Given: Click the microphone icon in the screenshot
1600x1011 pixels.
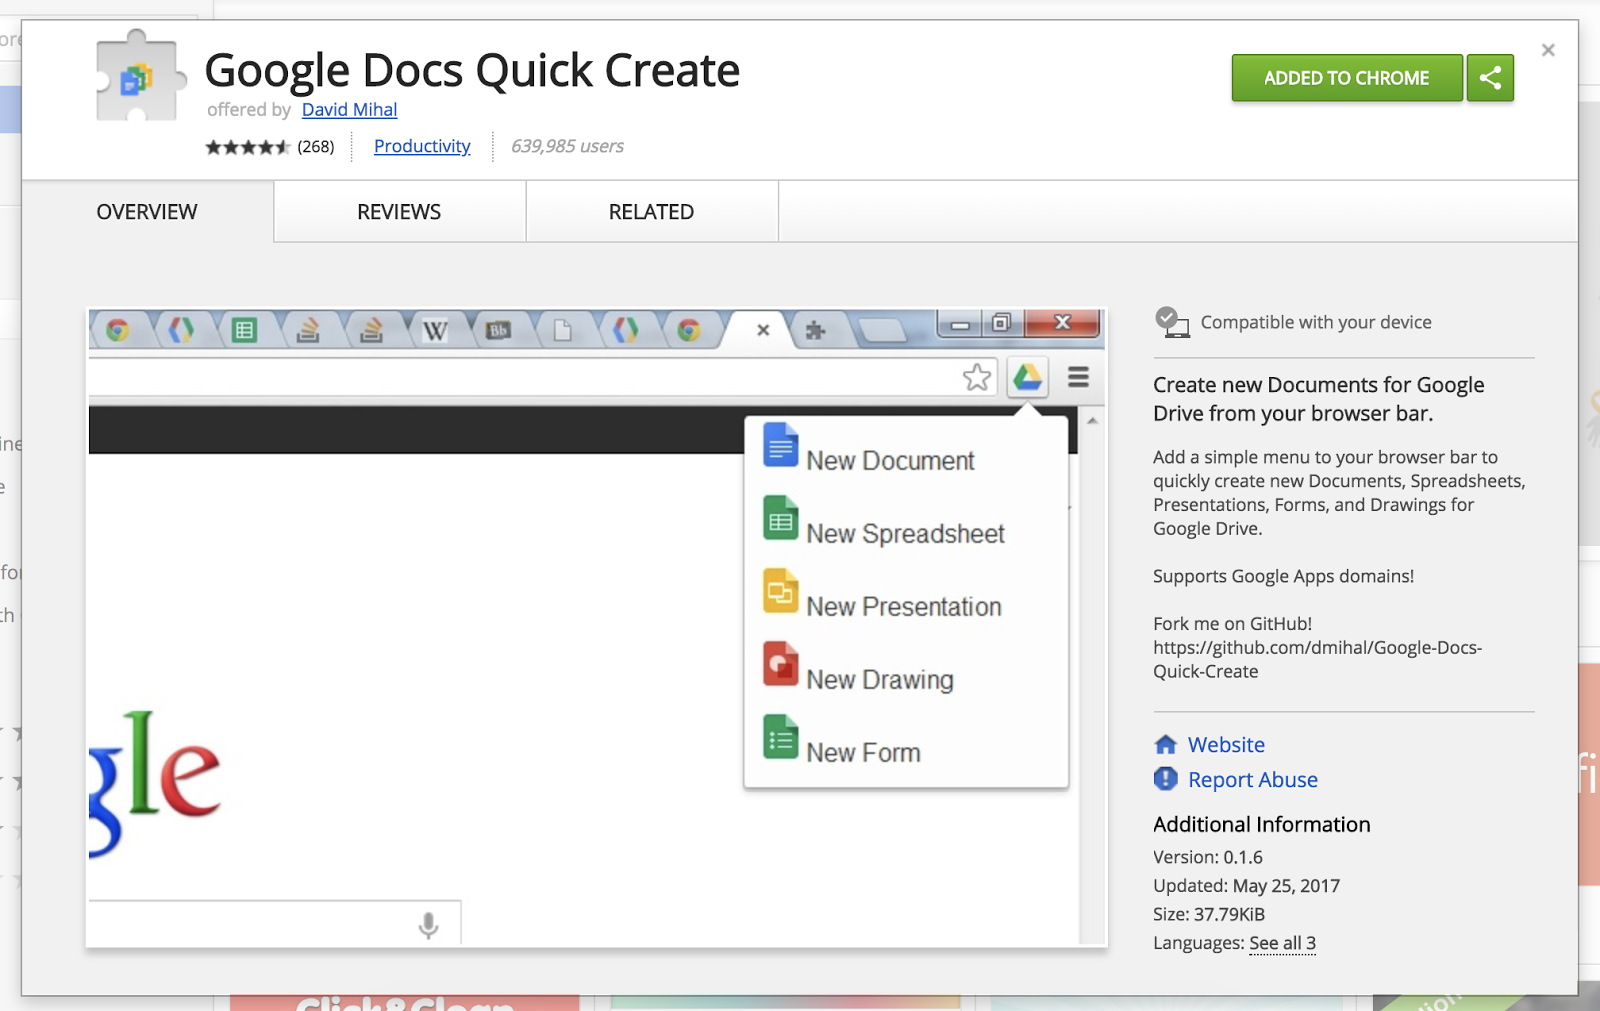Looking at the screenshot, I should point(428,926).
